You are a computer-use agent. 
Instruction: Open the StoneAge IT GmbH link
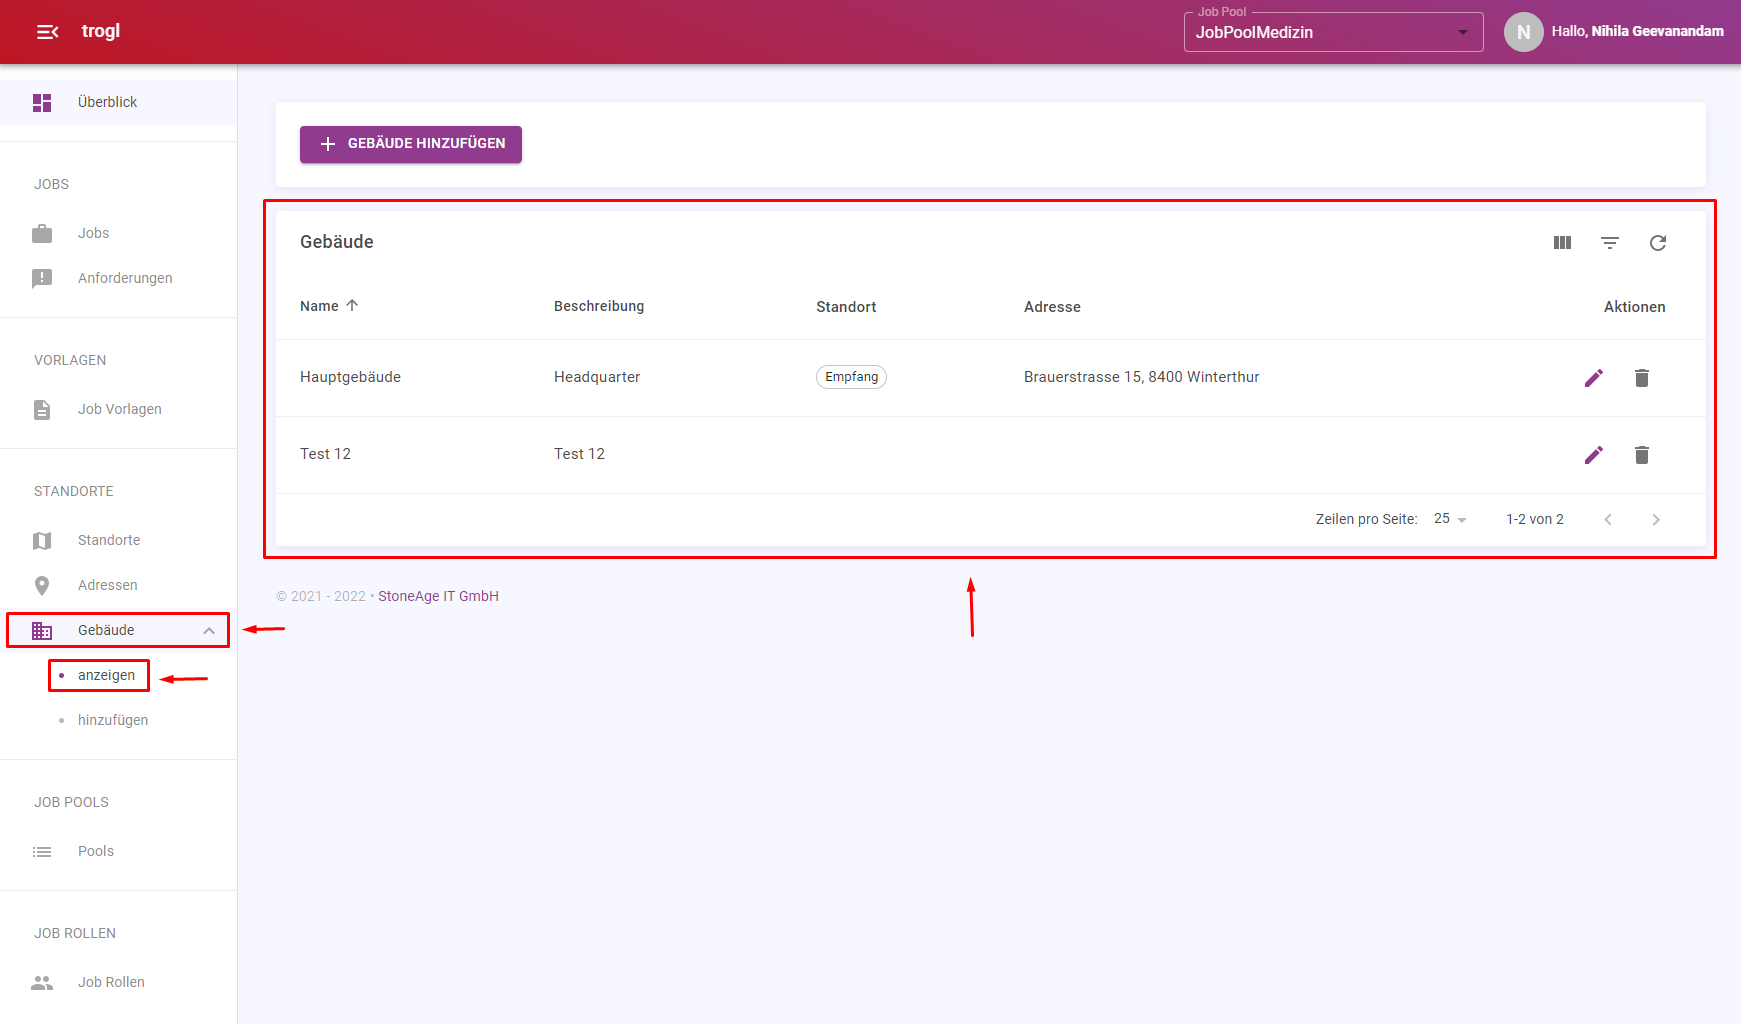click(438, 596)
